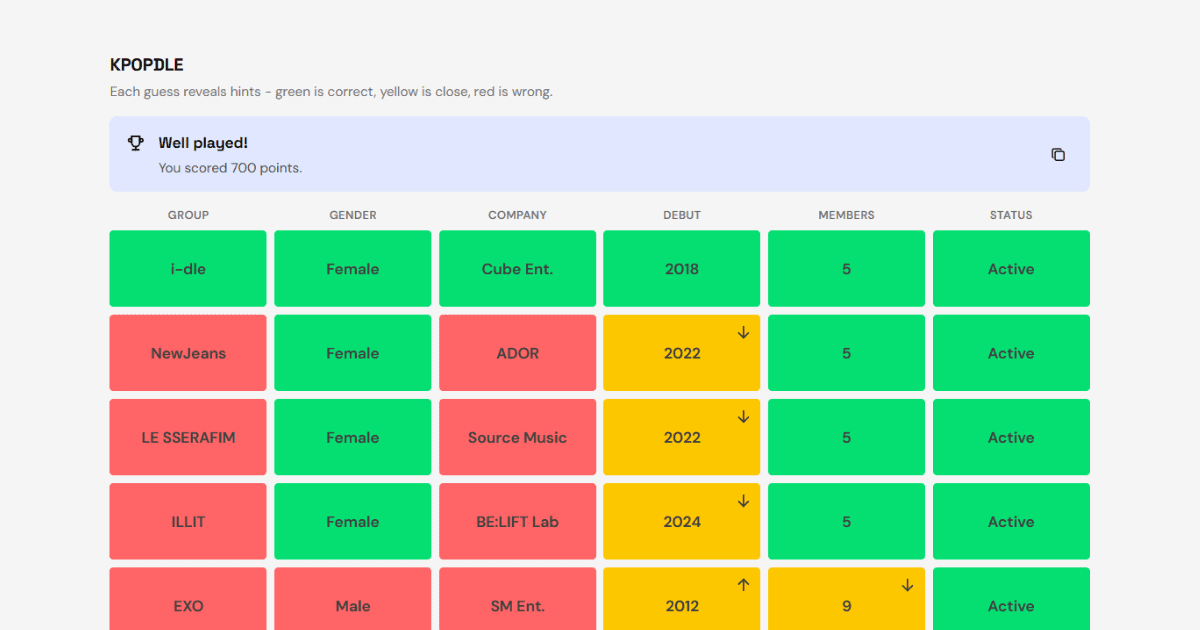The image size is (1200, 630).
Task: Select the STATUS column header
Action: click(x=1011, y=215)
